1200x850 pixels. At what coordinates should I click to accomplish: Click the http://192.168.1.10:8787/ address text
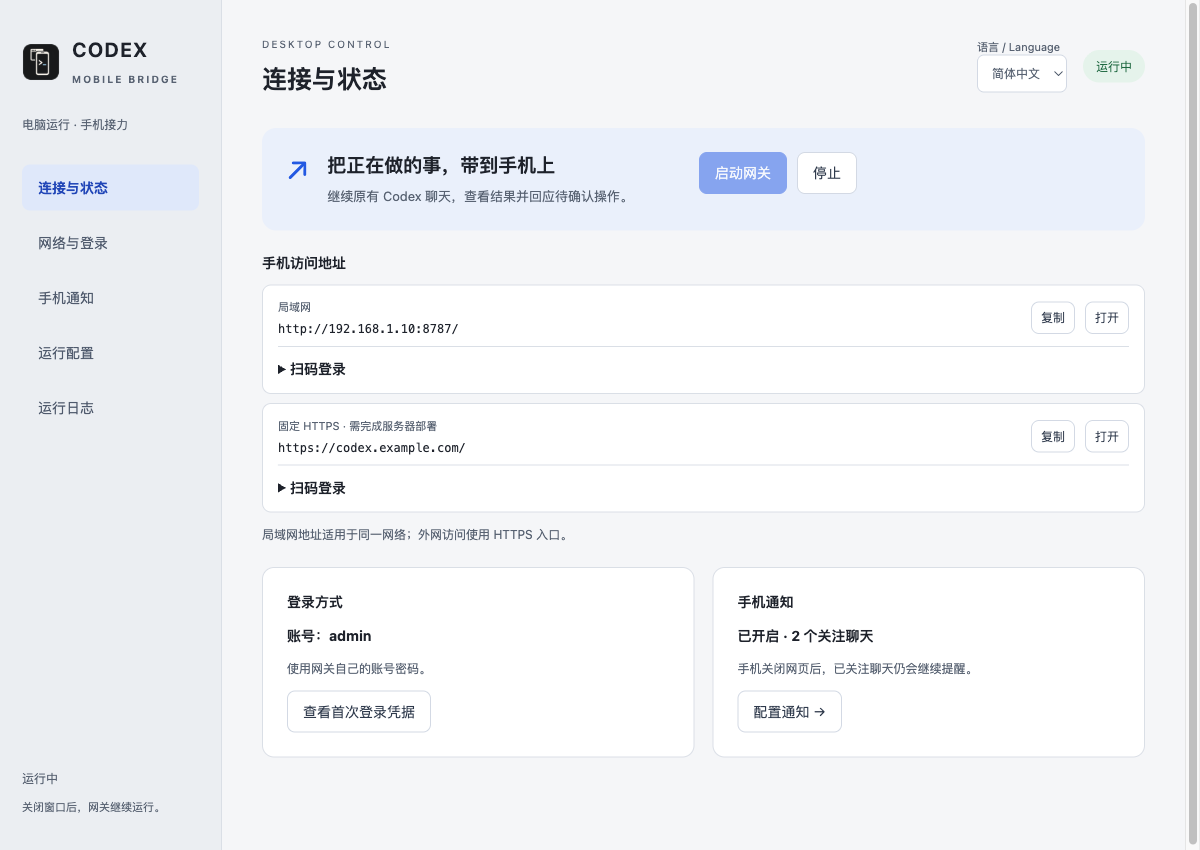(x=368, y=328)
